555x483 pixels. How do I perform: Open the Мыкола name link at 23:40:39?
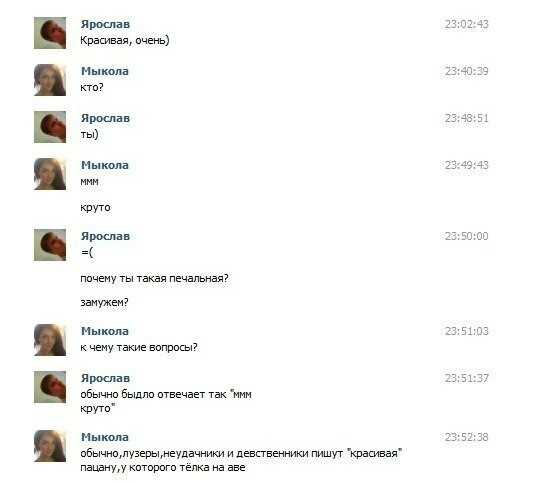105,71
